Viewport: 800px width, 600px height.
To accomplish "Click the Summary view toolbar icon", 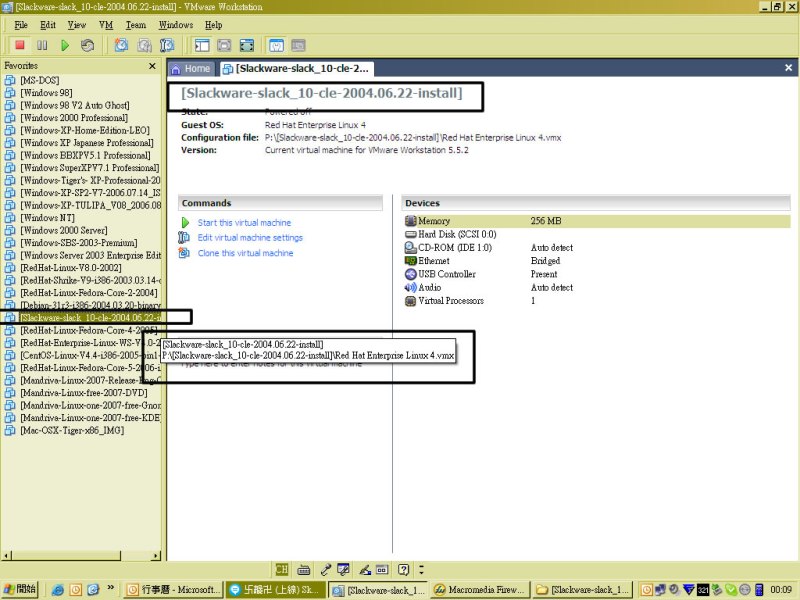I will pyautogui.click(x=276, y=45).
